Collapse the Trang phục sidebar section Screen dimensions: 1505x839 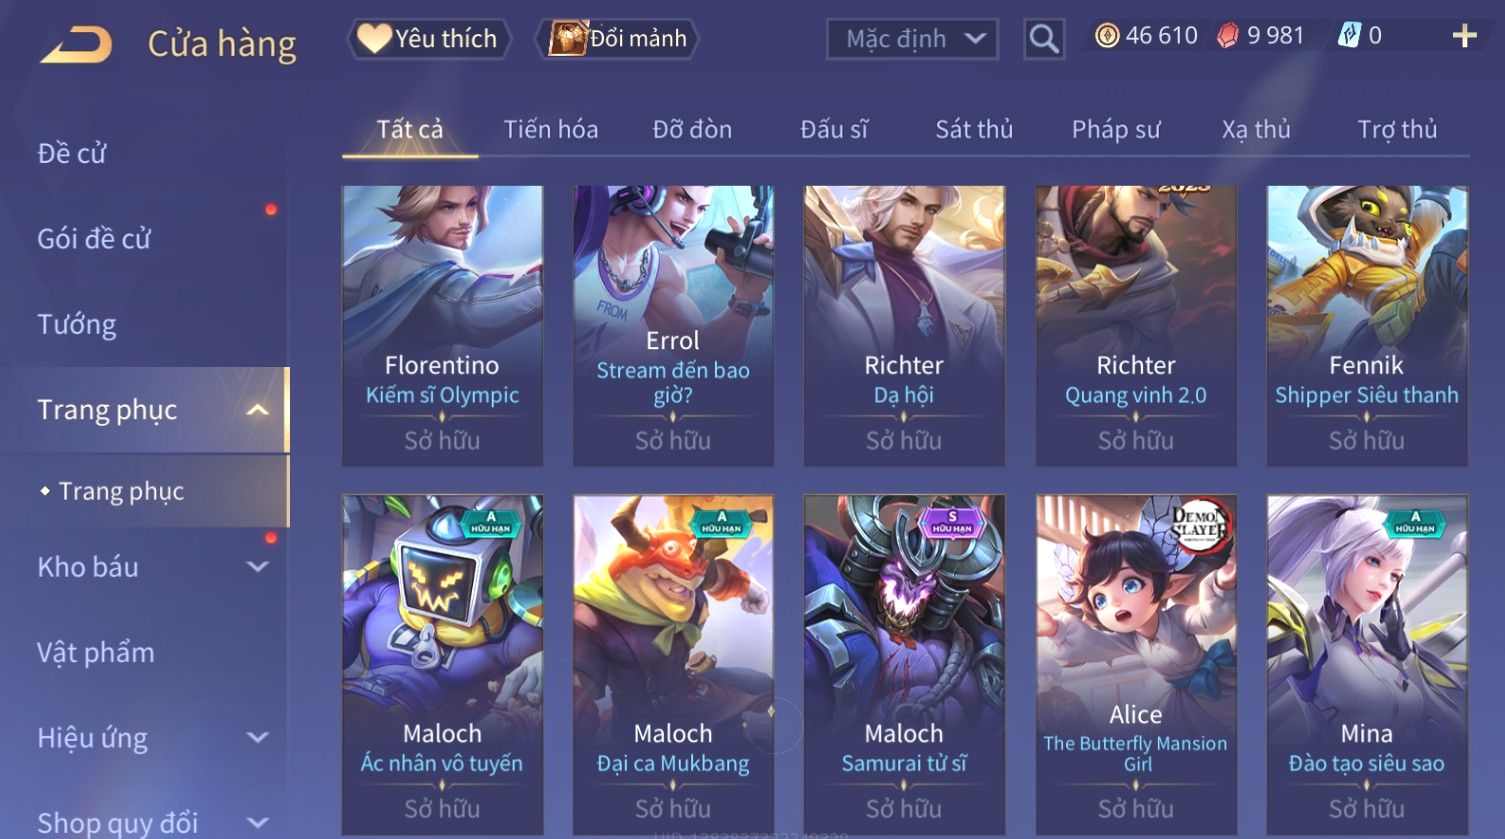coord(257,410)
